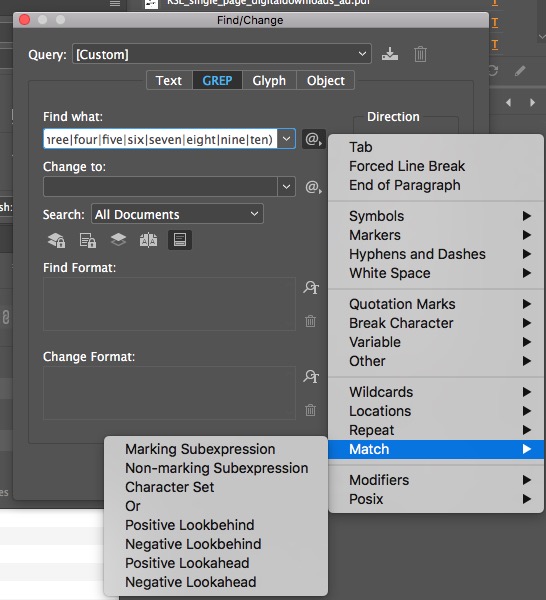Screen dimensions: 546x600
Task: Click Specify attributes to change icon
Action: coord(311,377)
